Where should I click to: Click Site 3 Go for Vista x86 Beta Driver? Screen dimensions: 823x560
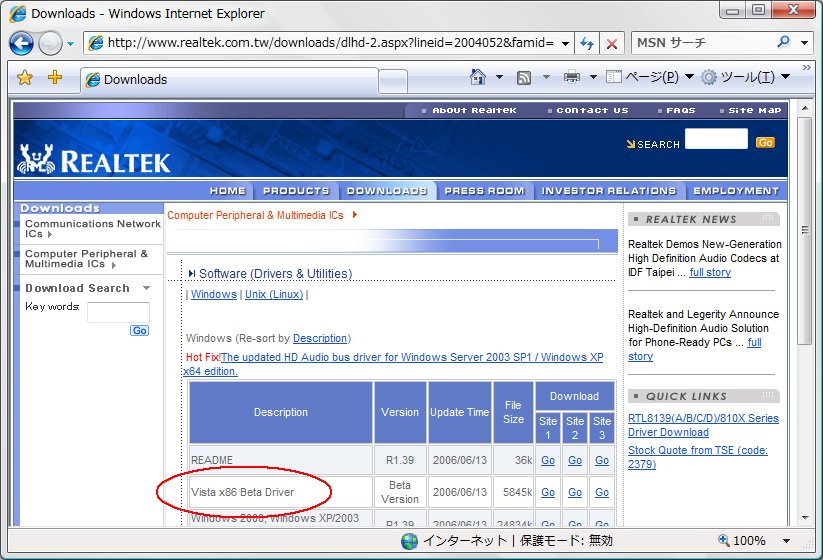(x=602, y=492)
